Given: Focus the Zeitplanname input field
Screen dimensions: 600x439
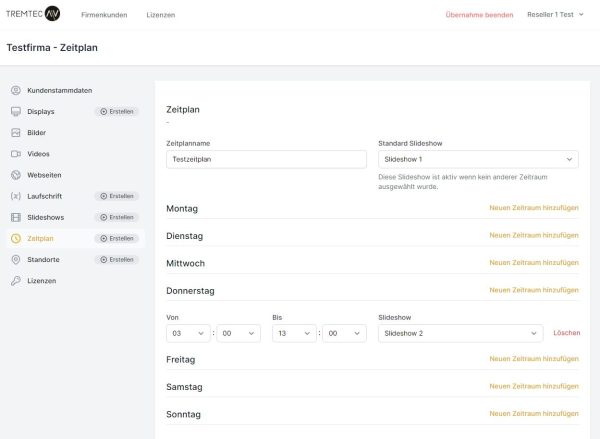Looking at the screenshot, I should (x=266, y=159).
